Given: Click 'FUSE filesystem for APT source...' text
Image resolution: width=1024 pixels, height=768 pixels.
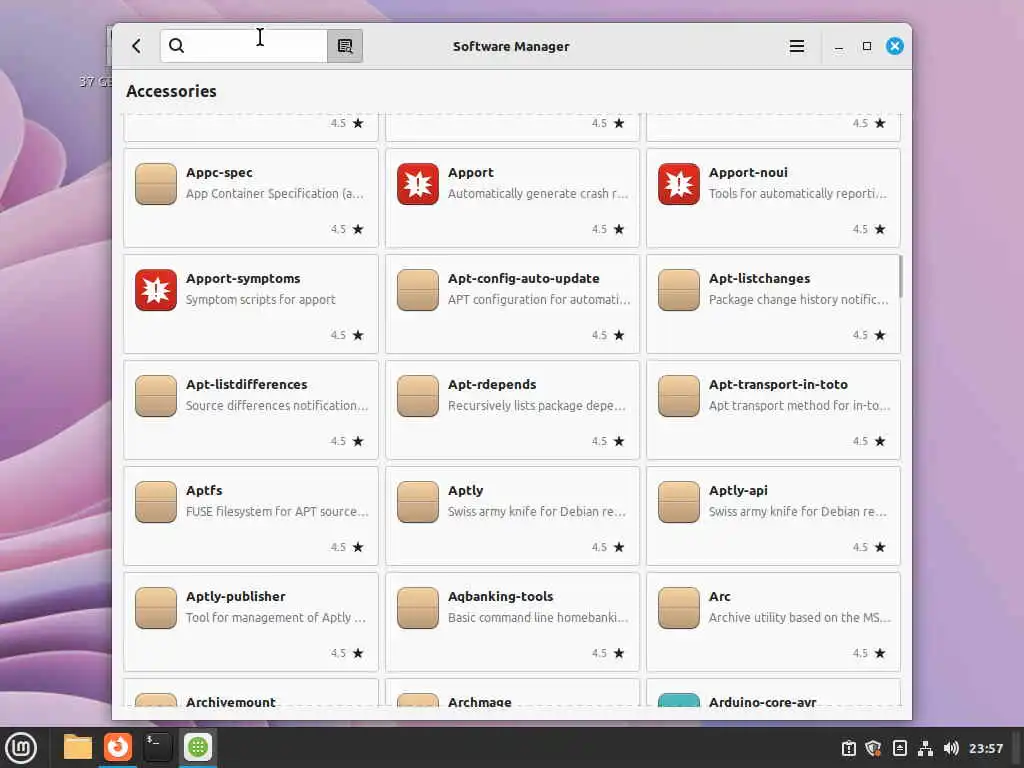Looking at the screenshot, I should click(278, 511).
